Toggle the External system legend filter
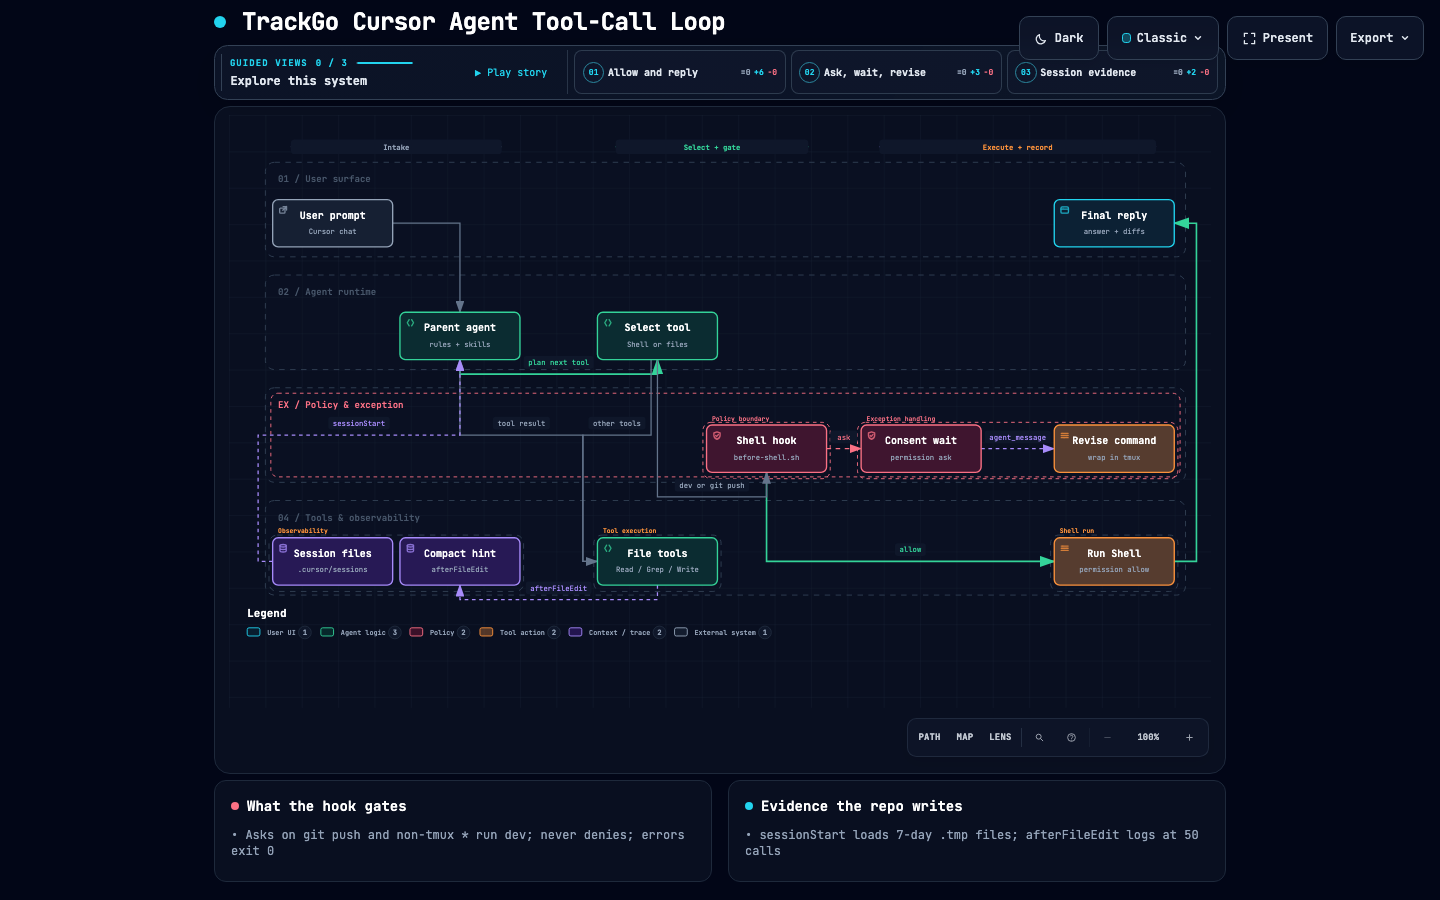 722,632
